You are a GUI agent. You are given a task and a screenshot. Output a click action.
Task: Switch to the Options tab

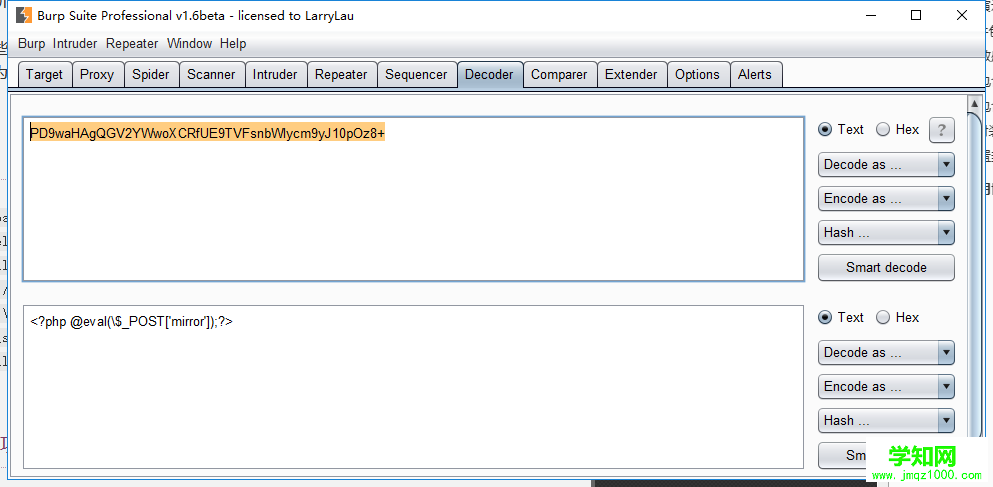point(697,75)
